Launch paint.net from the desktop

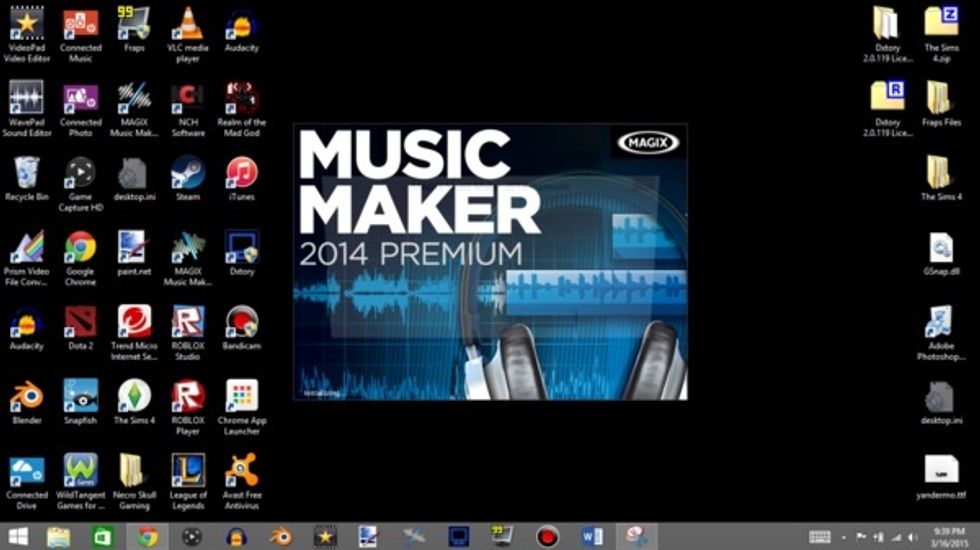(x=134, y=253)
